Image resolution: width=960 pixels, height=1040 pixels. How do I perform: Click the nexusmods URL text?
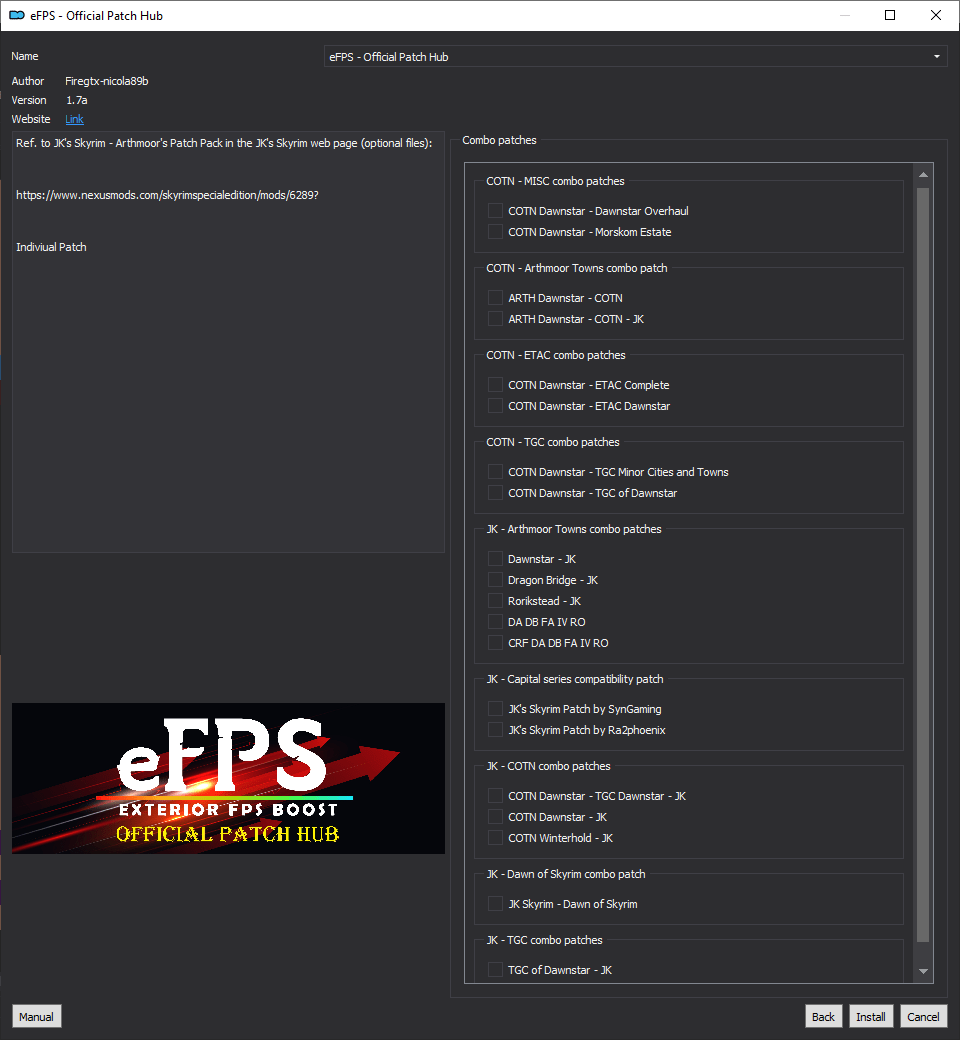pos(167,195)
